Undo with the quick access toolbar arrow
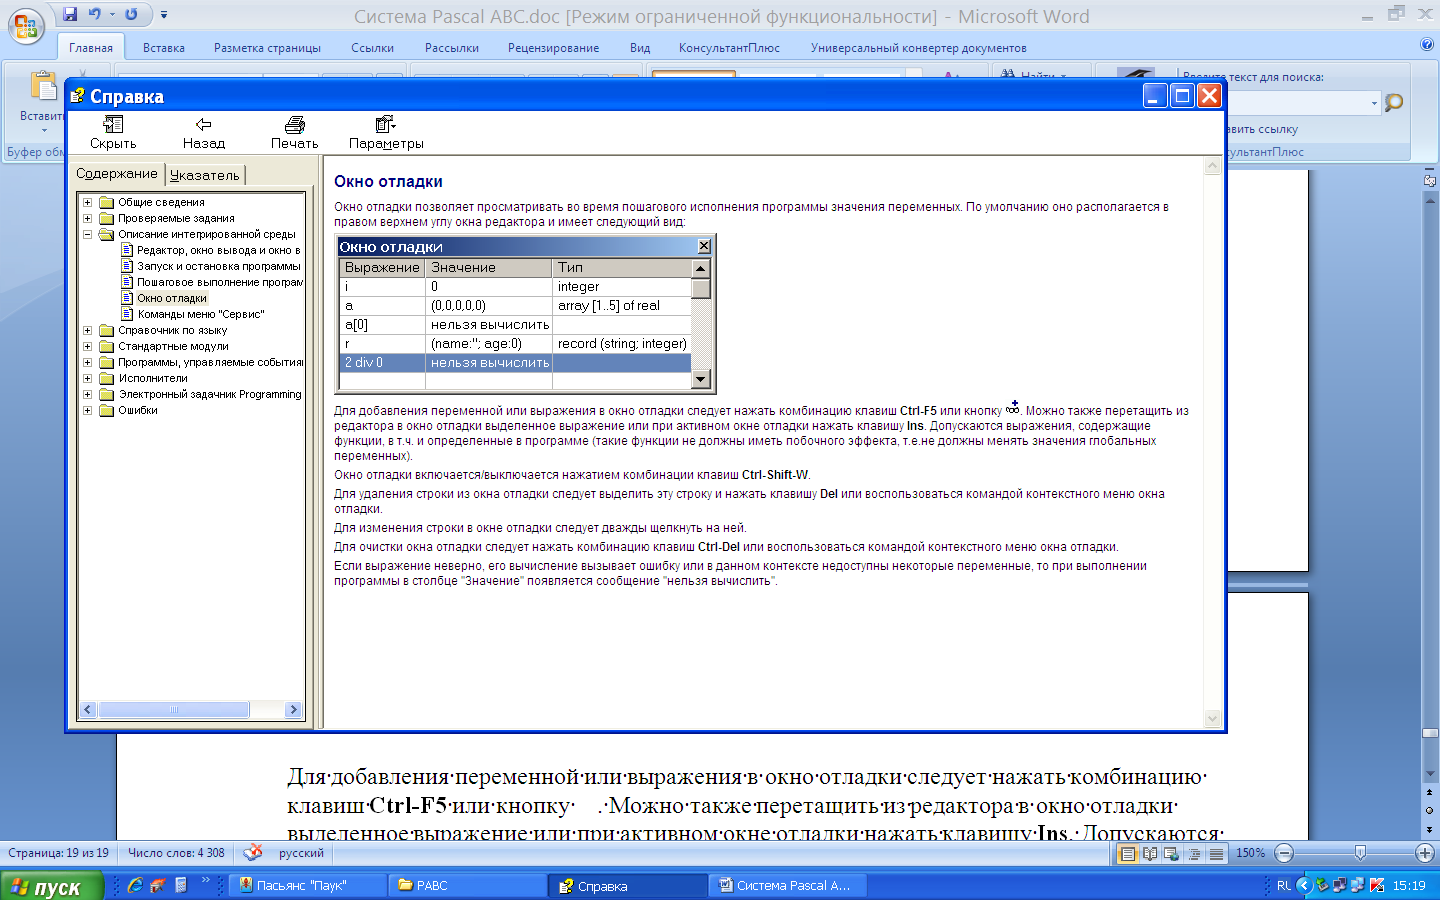The image size is (1440, 900). pyautogui.click(x=95, y=14)
